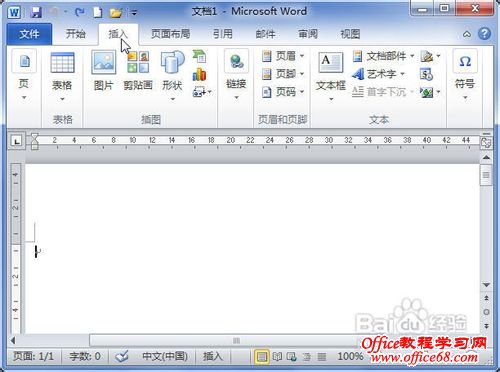Open the 页眉 (Header) dropdown

tap(283, 56)
